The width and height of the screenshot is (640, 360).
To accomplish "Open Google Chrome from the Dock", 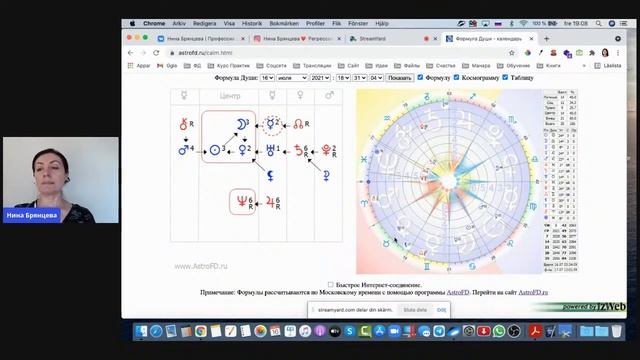I will pyautogui.click(x=200, y=331).
